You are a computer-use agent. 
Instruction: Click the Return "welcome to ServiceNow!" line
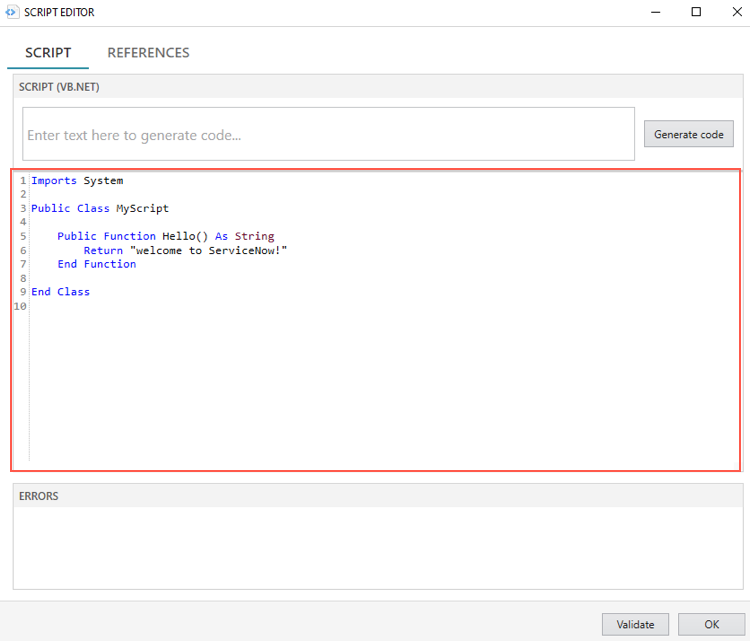pyautogui.click(x=185, y=250)
